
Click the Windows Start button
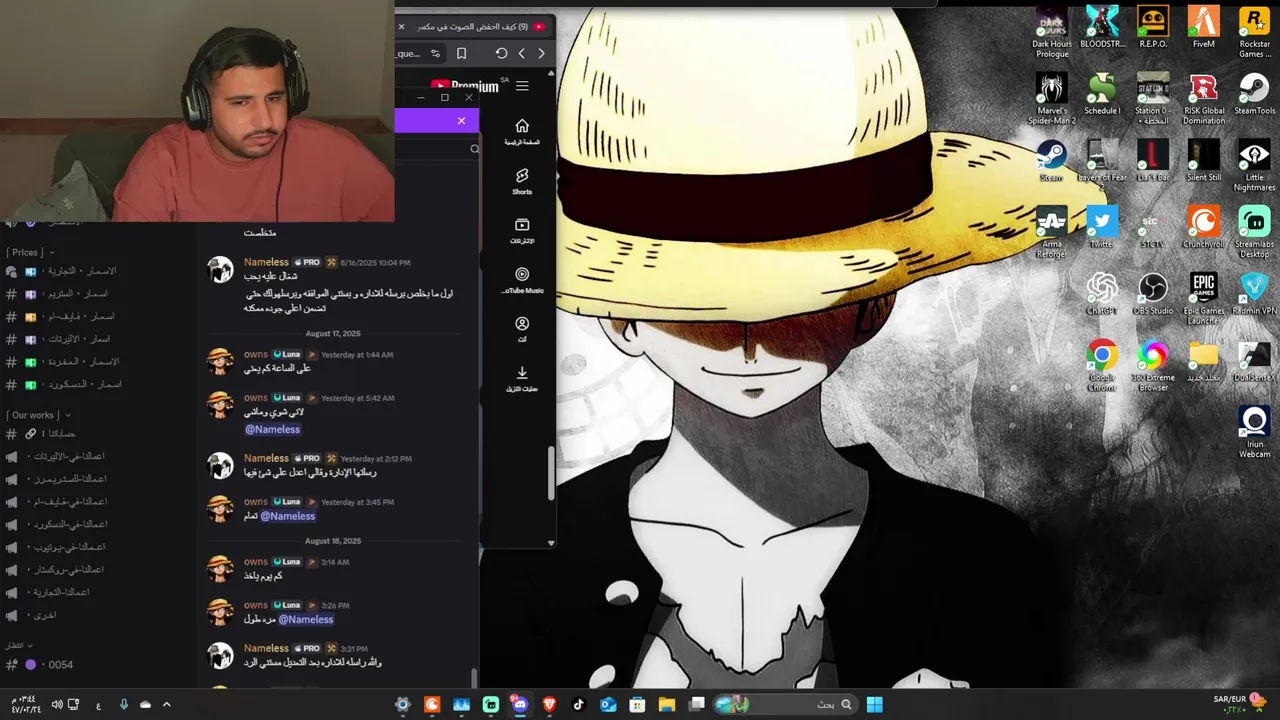[x=874, y=704]
